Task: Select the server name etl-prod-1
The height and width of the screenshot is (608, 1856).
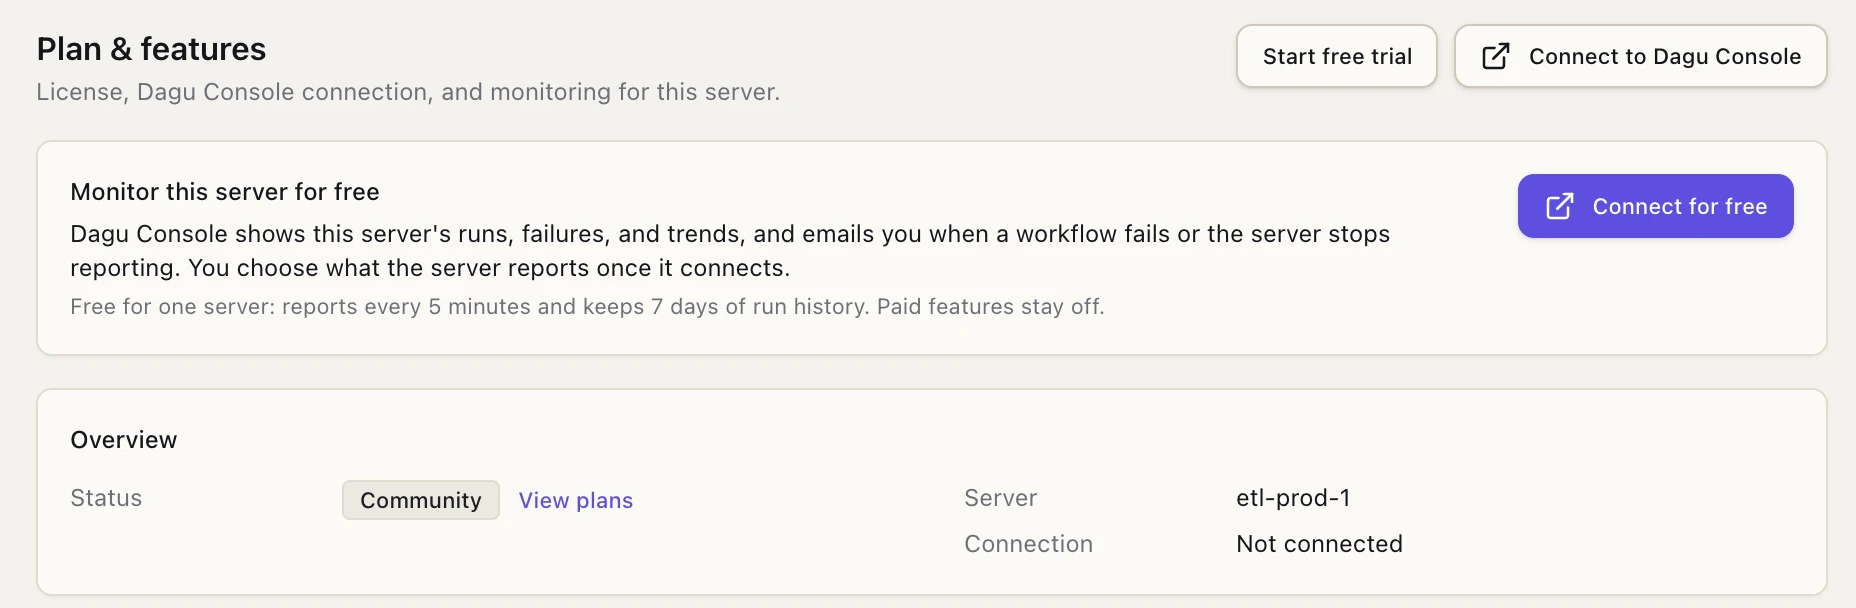Action: [1293, 498]
